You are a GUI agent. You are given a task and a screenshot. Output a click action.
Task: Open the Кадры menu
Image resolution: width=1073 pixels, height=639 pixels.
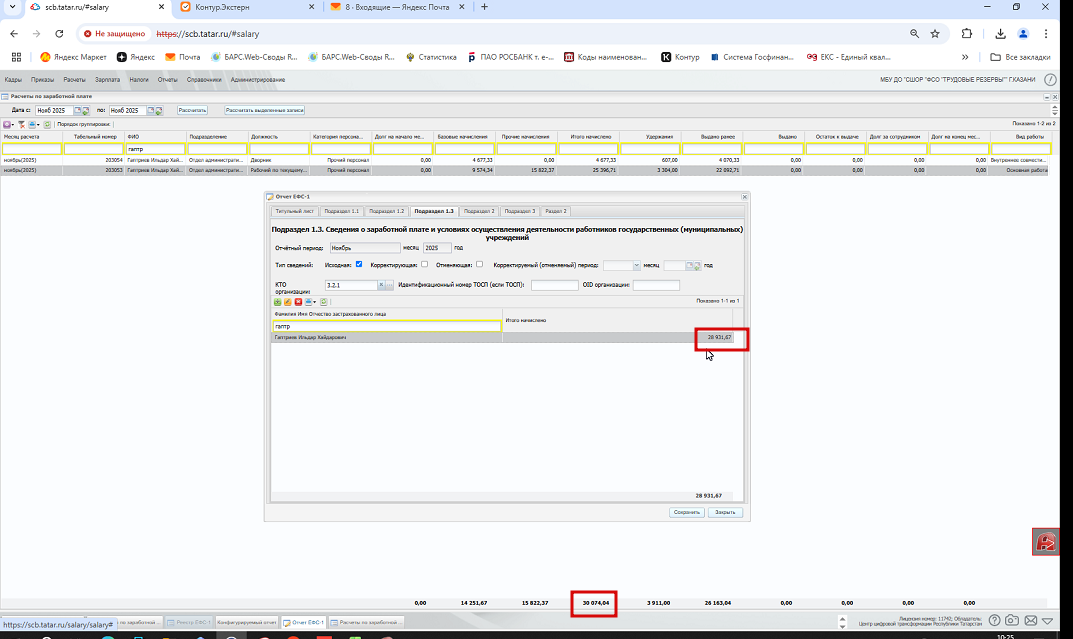point(13,79)
